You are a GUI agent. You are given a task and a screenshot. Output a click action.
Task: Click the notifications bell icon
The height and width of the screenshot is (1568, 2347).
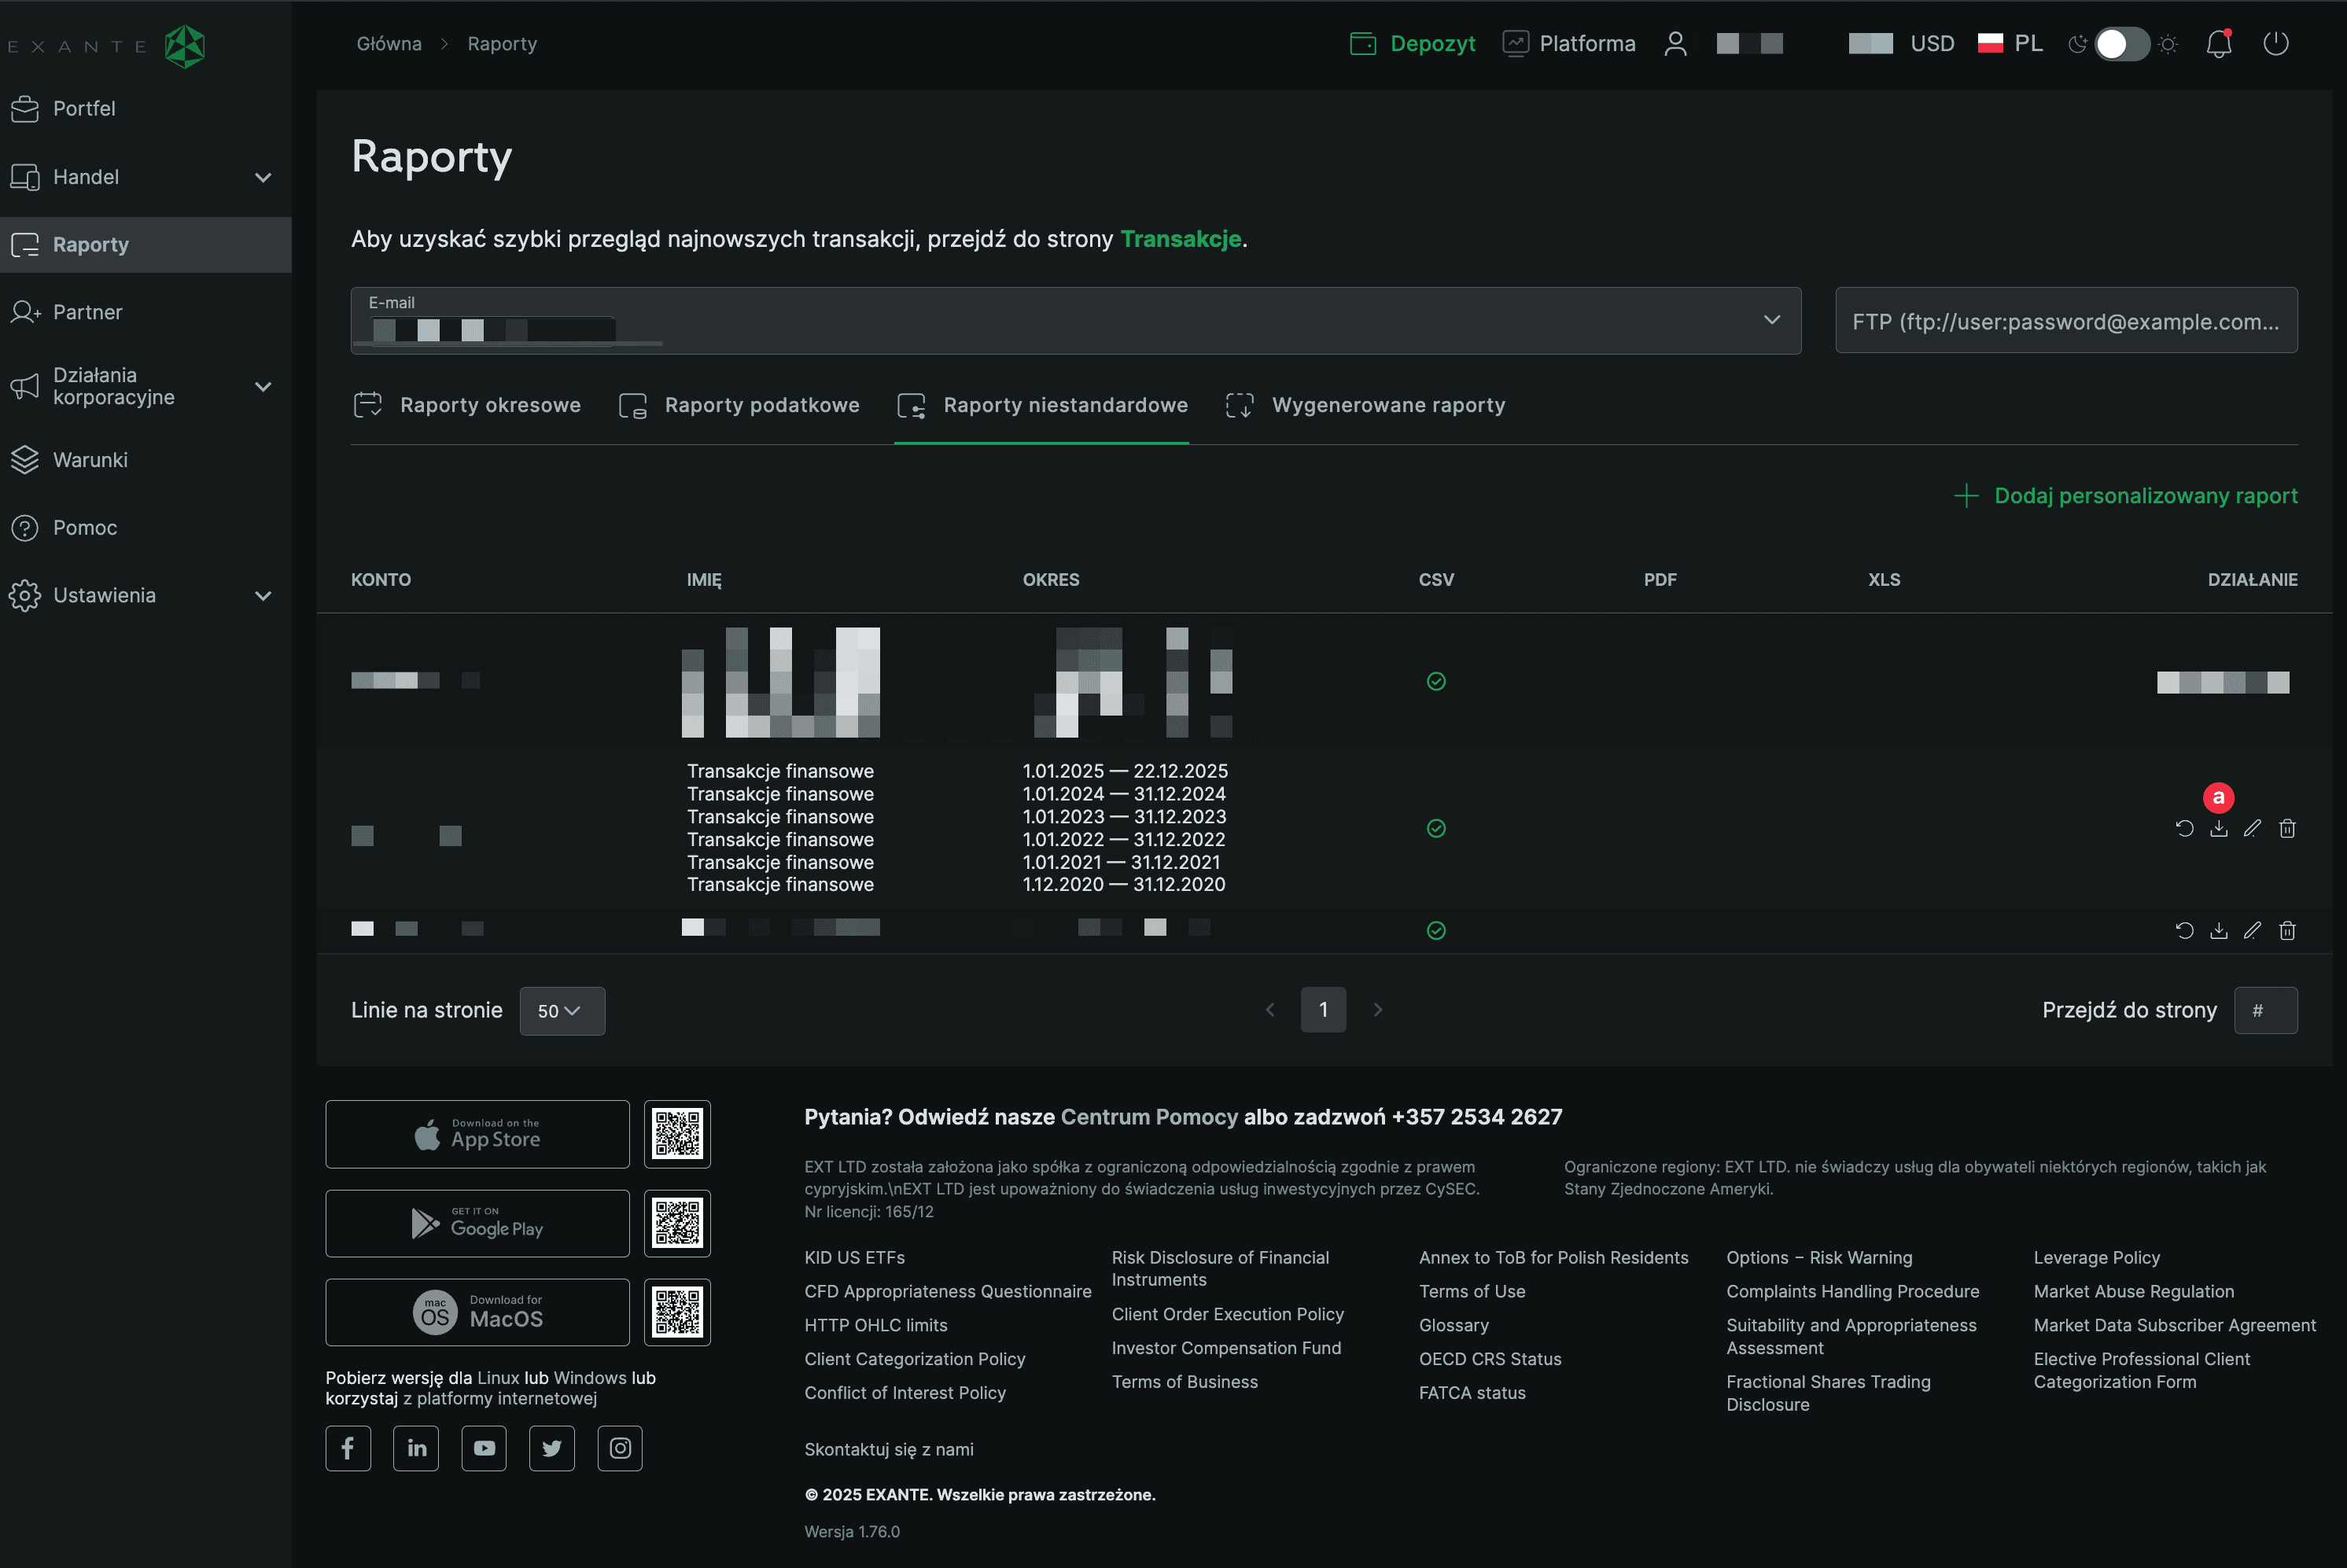[x=2218, y=44]
